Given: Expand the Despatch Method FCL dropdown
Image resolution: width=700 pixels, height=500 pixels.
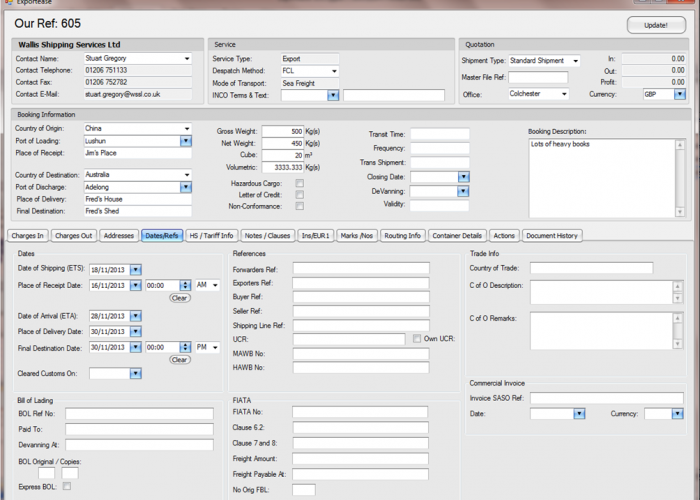Looking at the screenshot, I should pyautogui.click(x=334, y=71).
